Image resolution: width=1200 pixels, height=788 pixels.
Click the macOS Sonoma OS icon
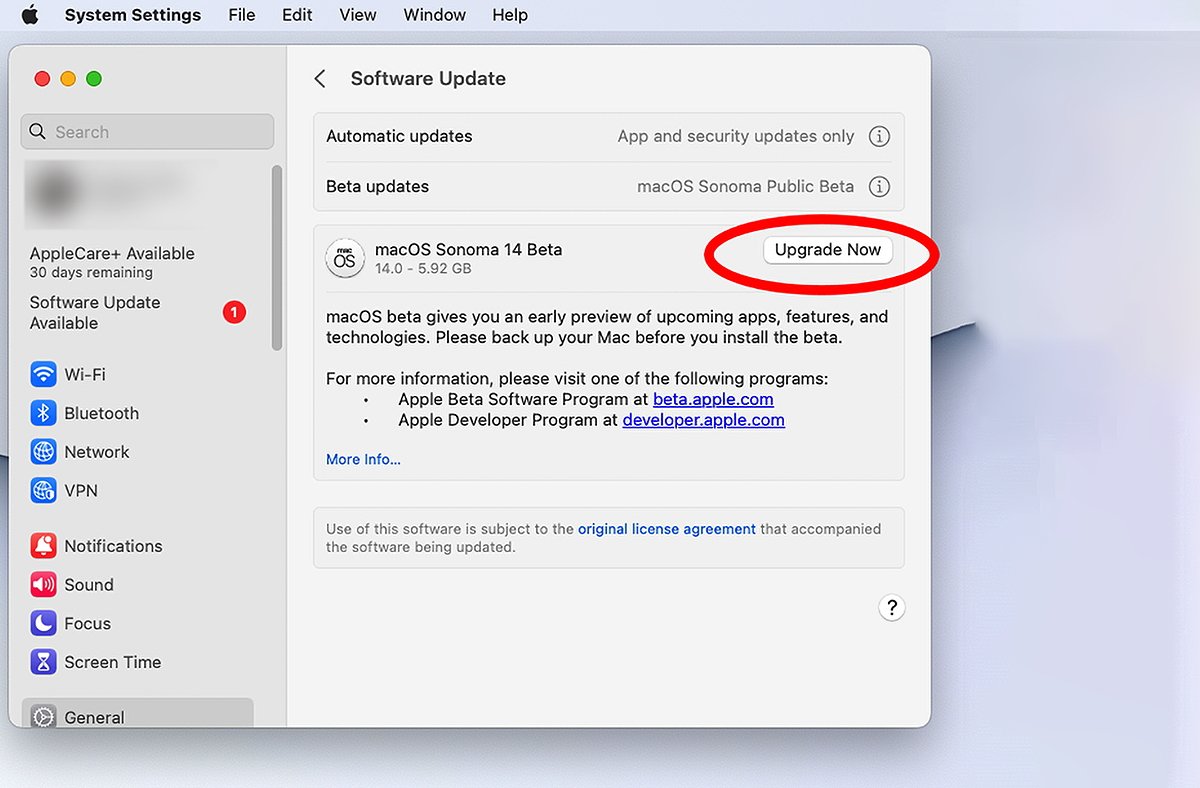[344, 259]
